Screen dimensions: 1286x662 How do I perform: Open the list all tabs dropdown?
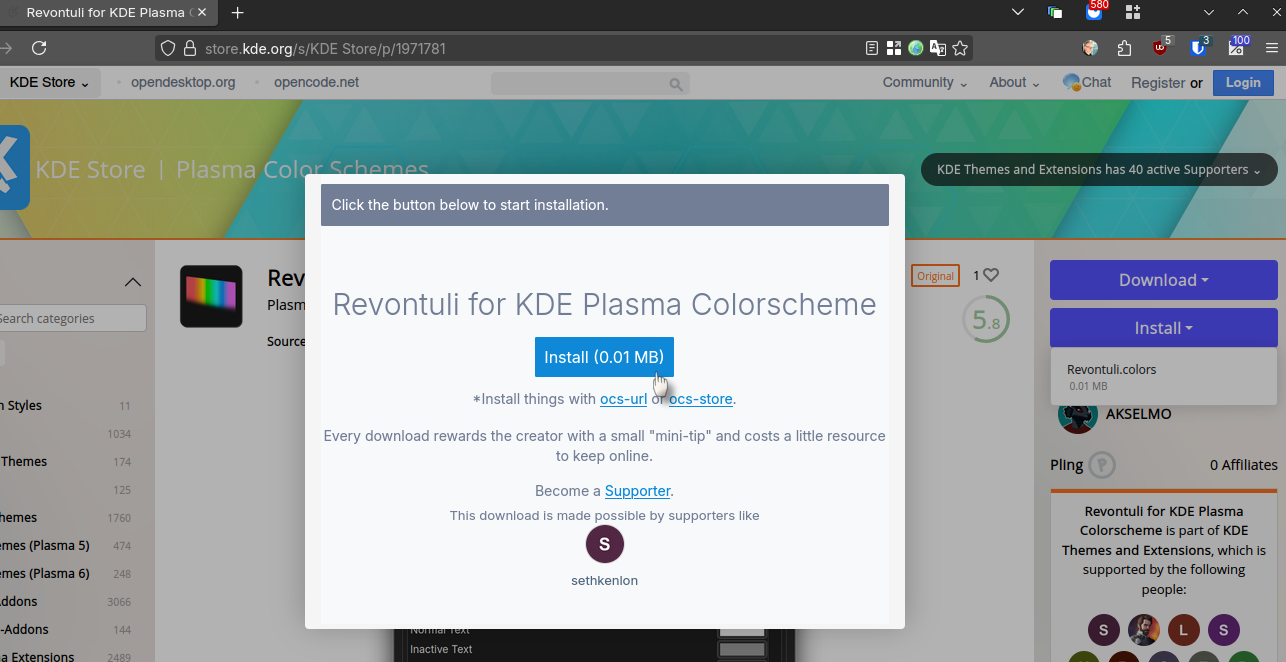pyautogui.click(x=1018, y=13)
